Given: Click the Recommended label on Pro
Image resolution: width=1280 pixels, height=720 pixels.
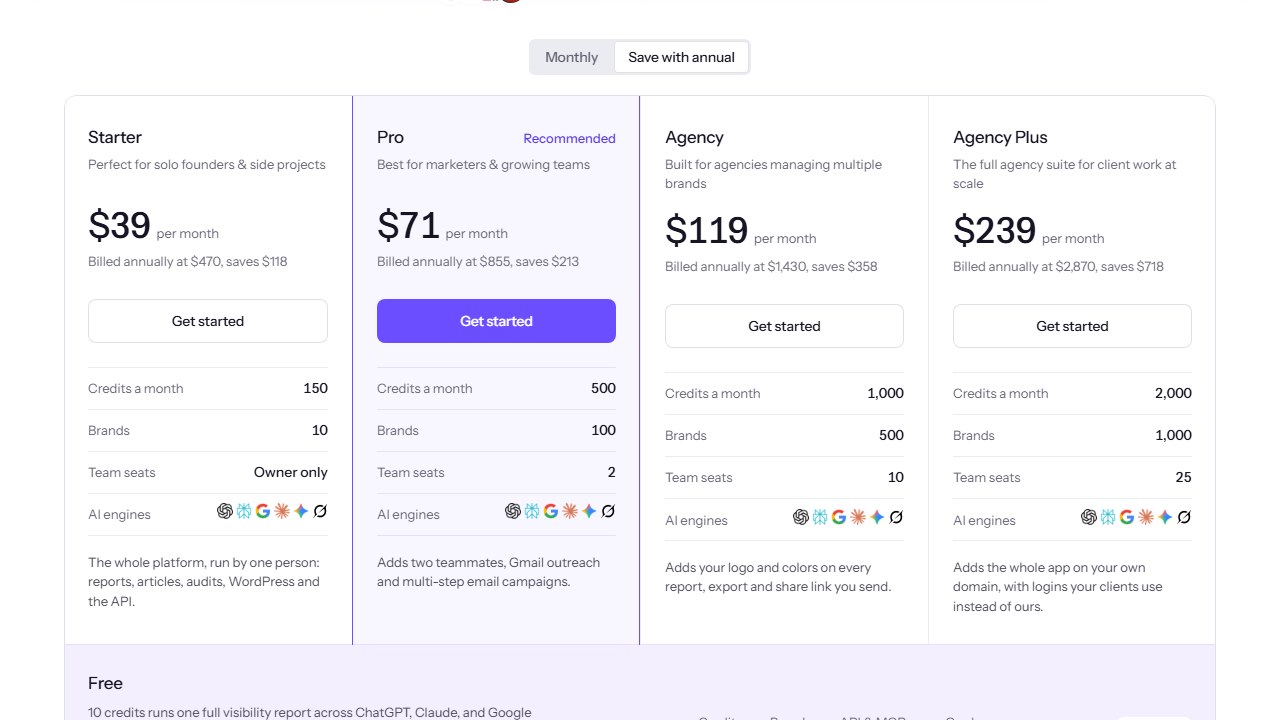Looking at the screenshot, I should (569, 138).
